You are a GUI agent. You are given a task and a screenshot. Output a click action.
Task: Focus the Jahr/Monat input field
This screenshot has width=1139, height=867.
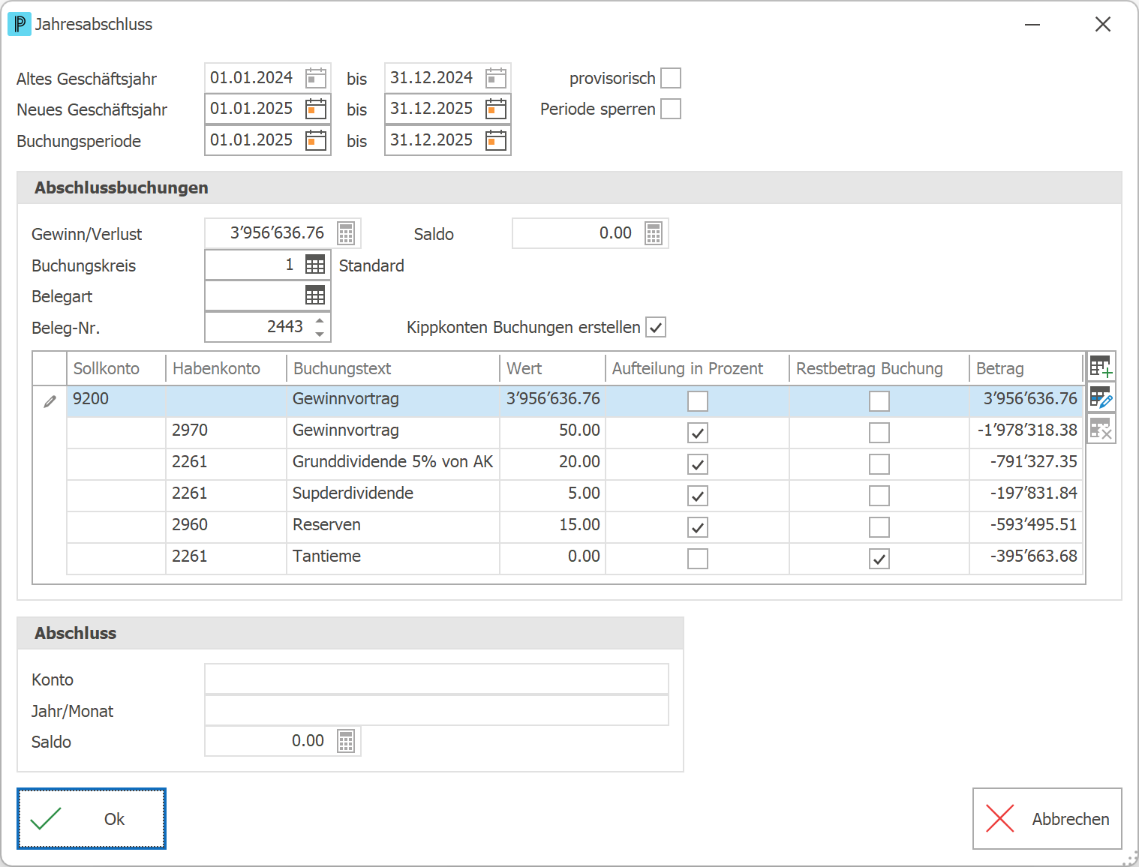(x=437, y=710)
